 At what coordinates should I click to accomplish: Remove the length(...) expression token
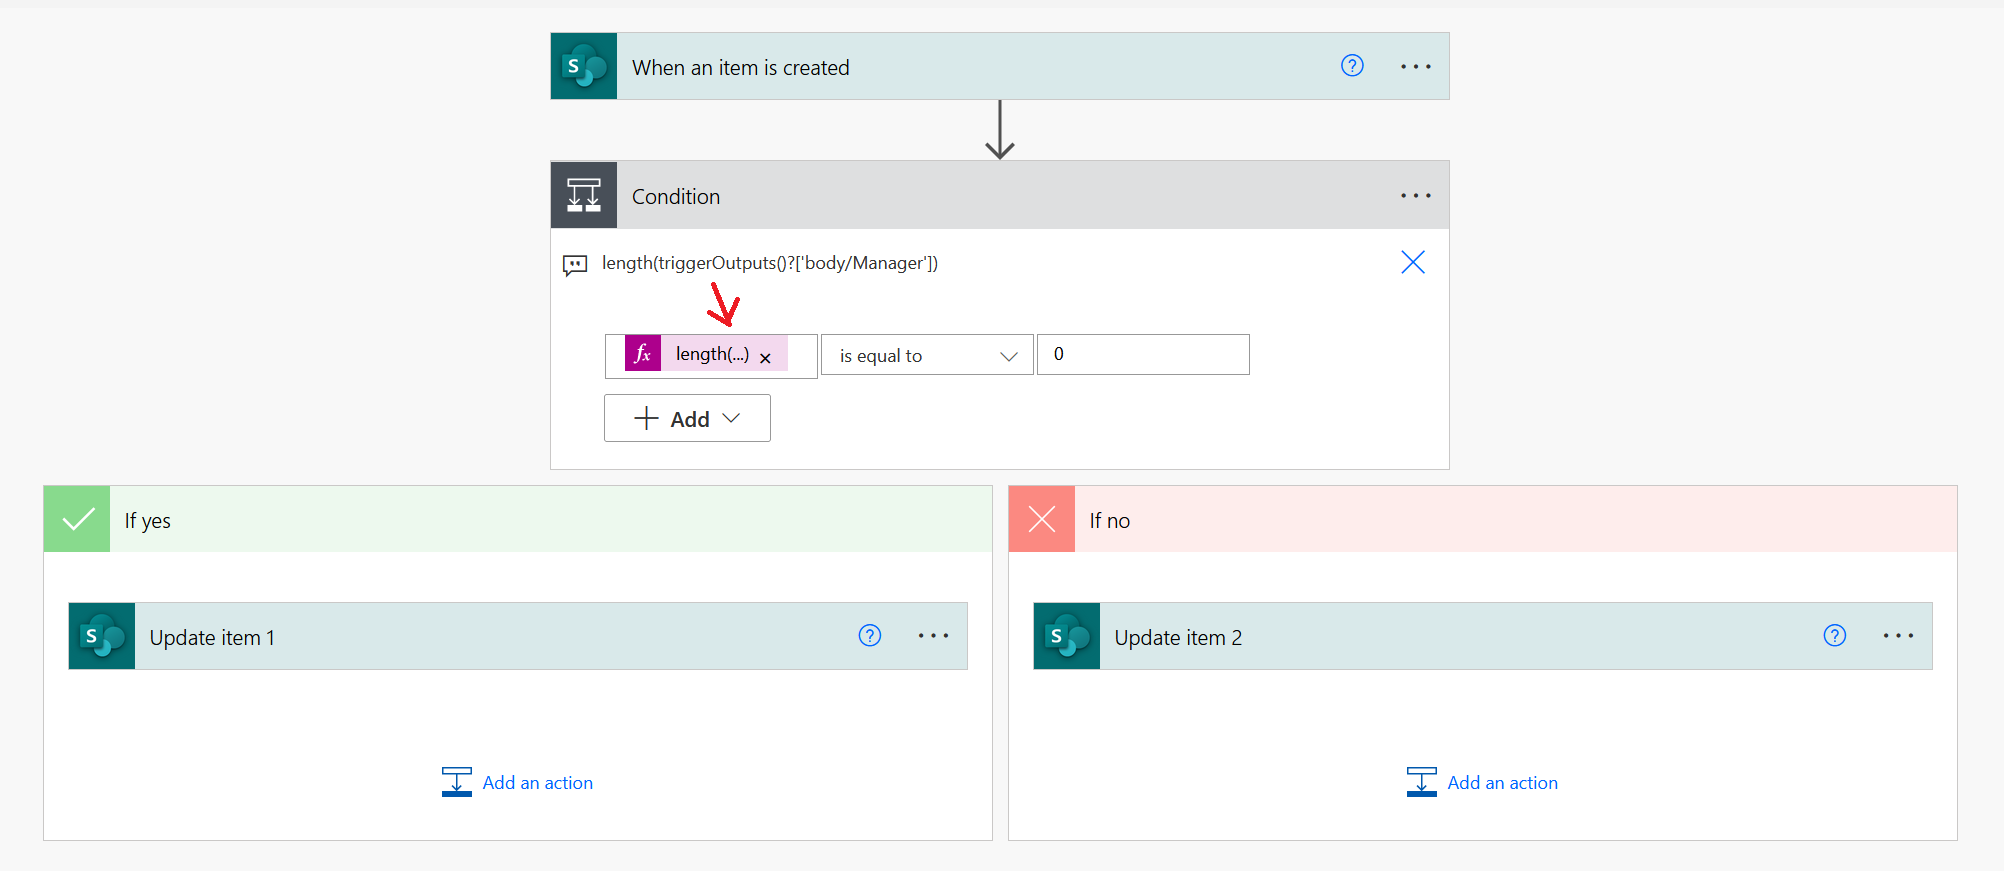pyautogui.click(x=765, y=358)
